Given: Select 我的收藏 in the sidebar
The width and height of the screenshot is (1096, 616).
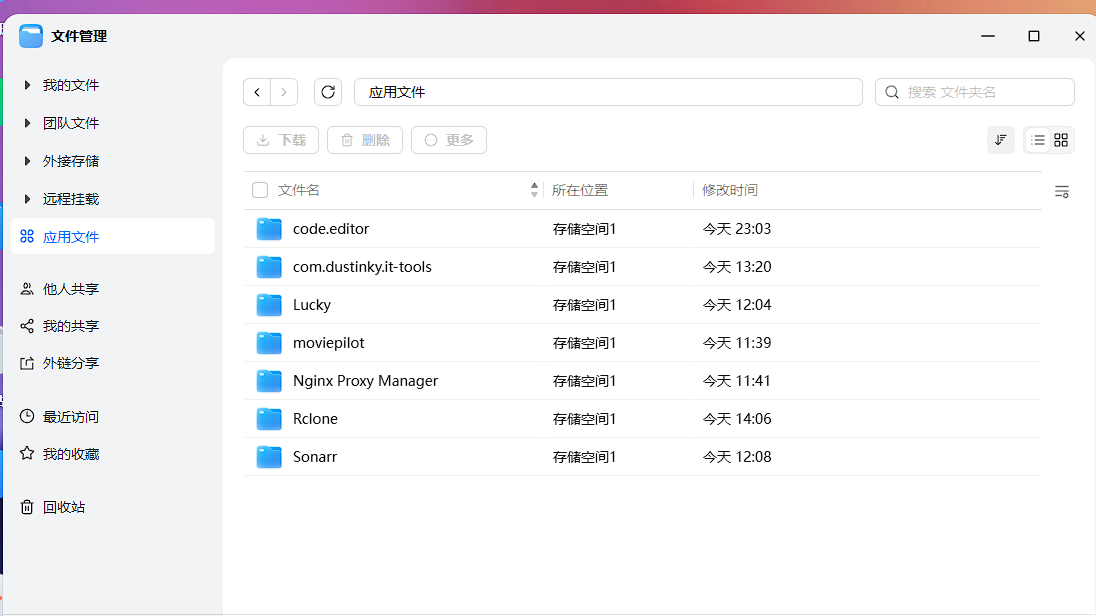Looking at the screenshot, I should point(70,454).
